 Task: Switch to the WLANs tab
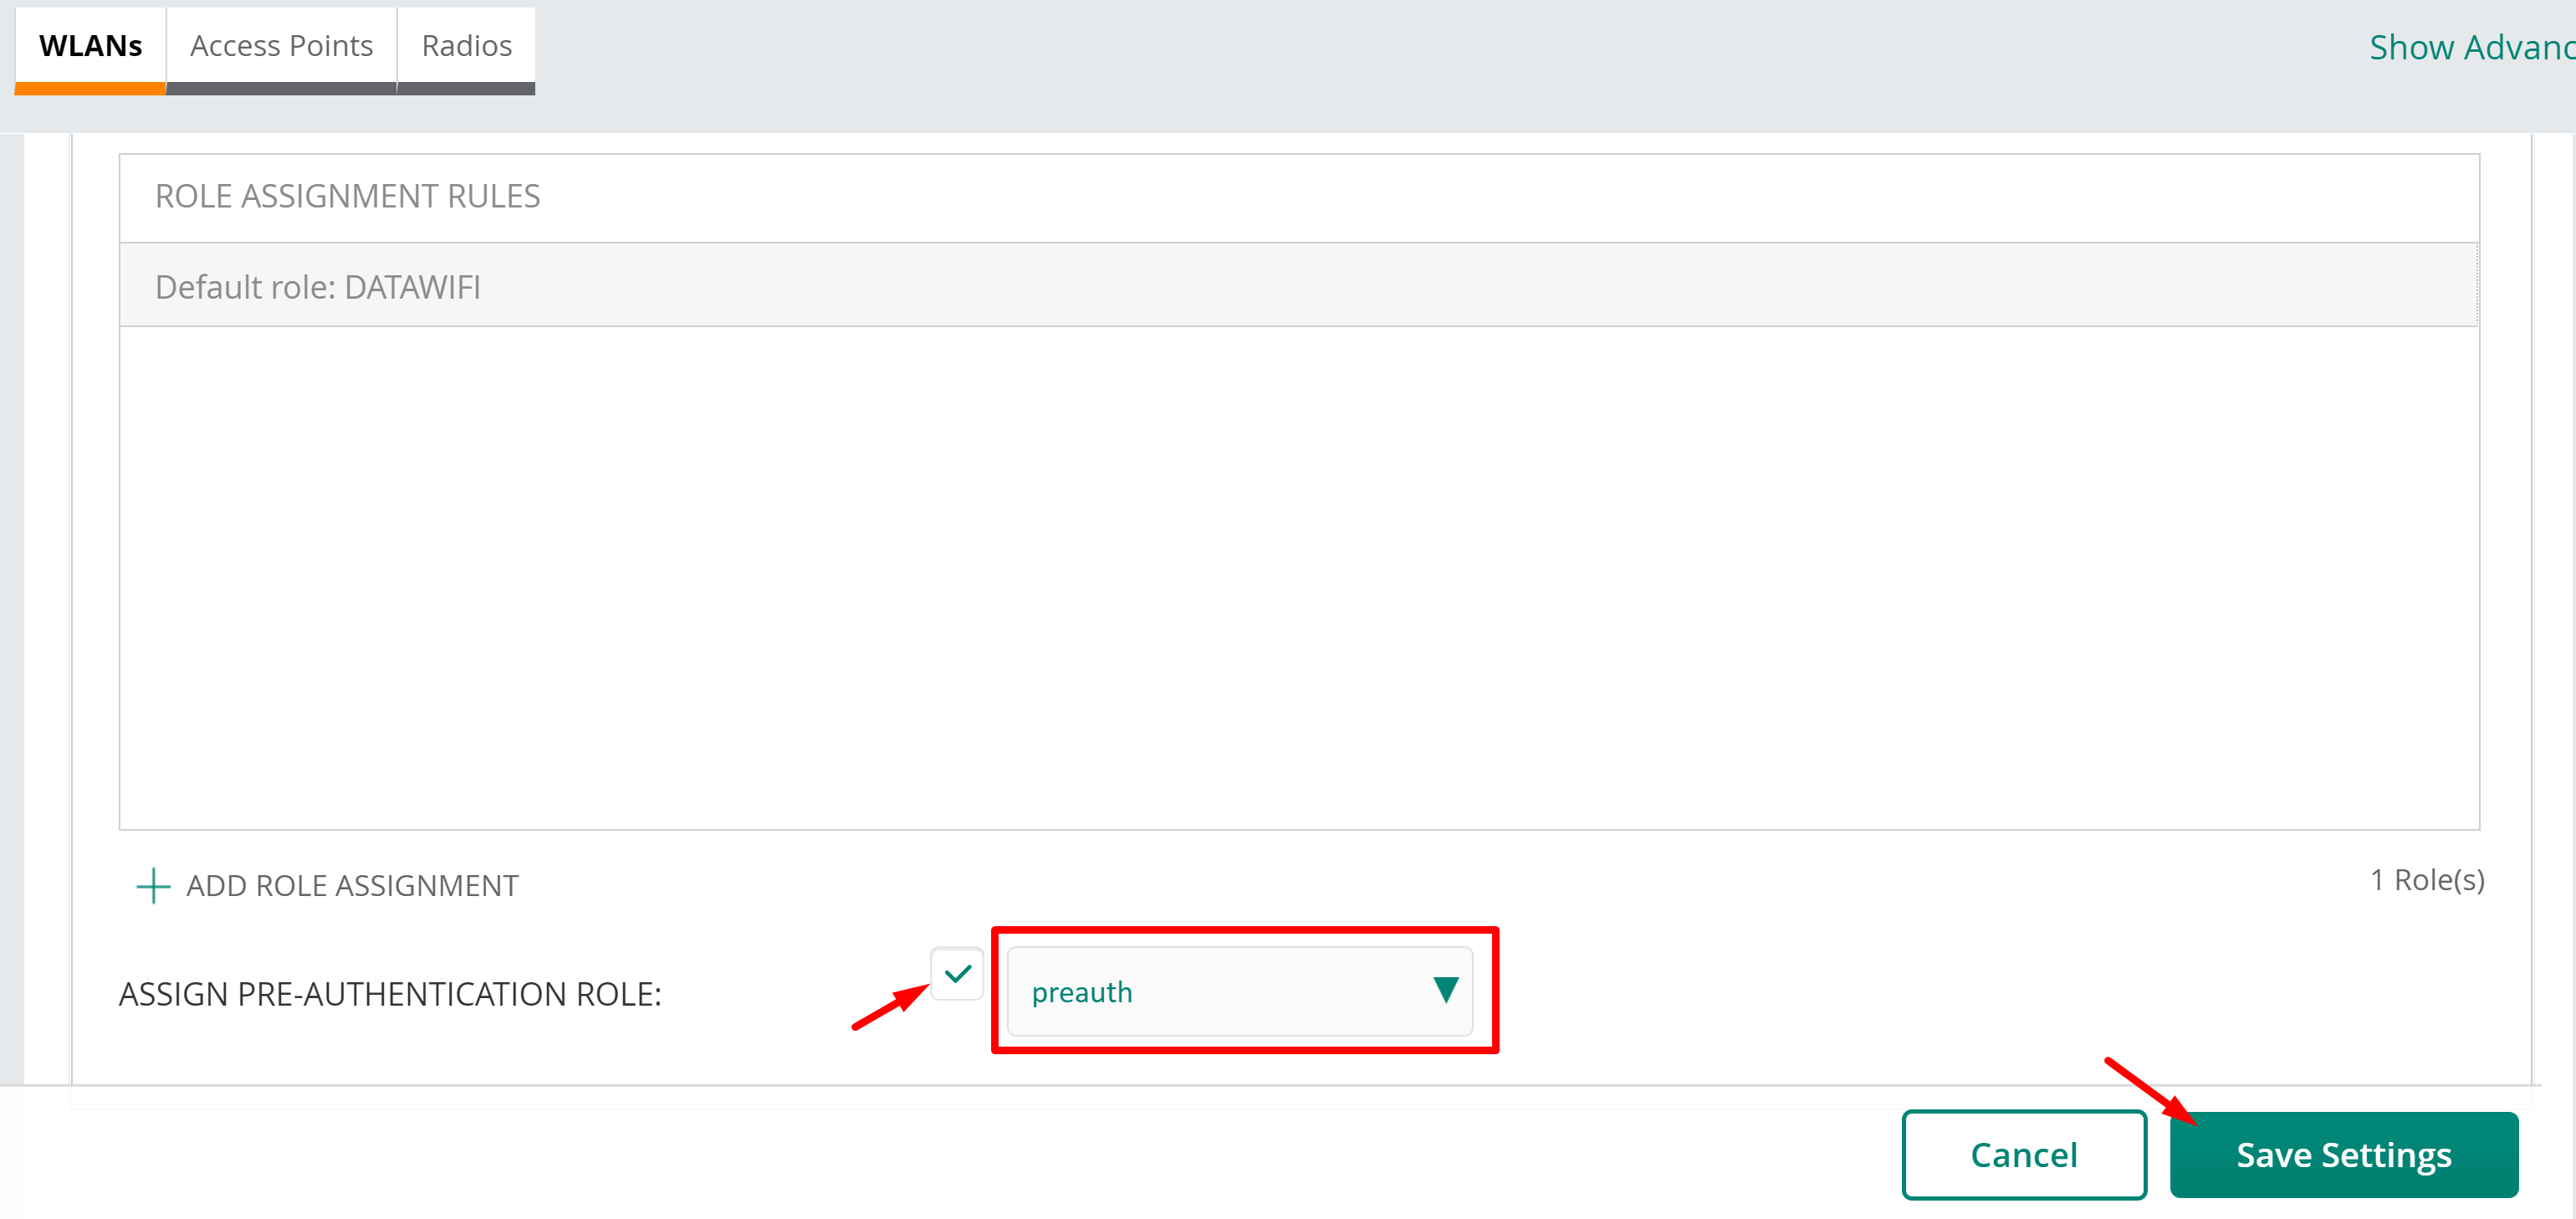[x=90, y=46]
